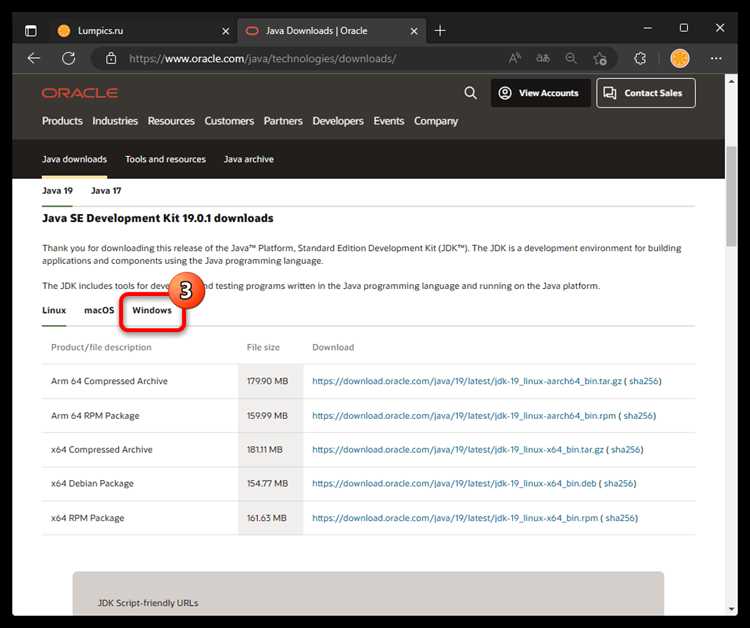Add page to favorites star icon
The image size is (750, 628).
coord(600,58)
